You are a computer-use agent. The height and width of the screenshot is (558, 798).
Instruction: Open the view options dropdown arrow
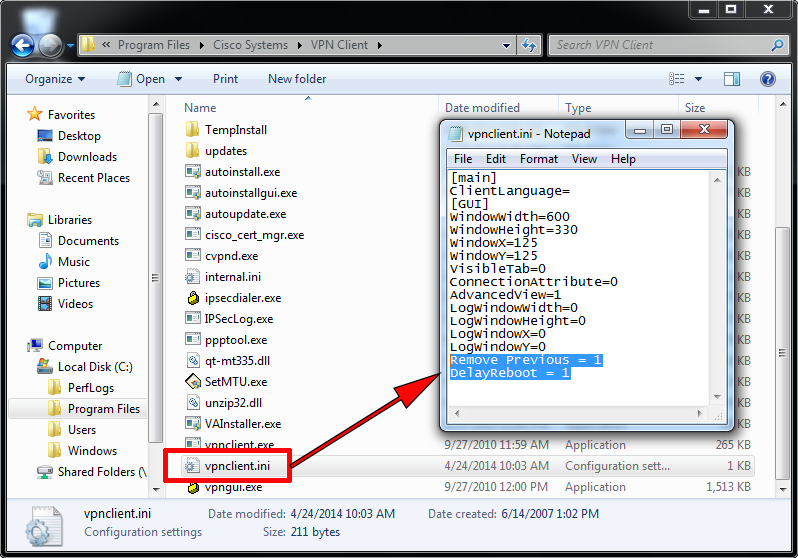(699, 79)
